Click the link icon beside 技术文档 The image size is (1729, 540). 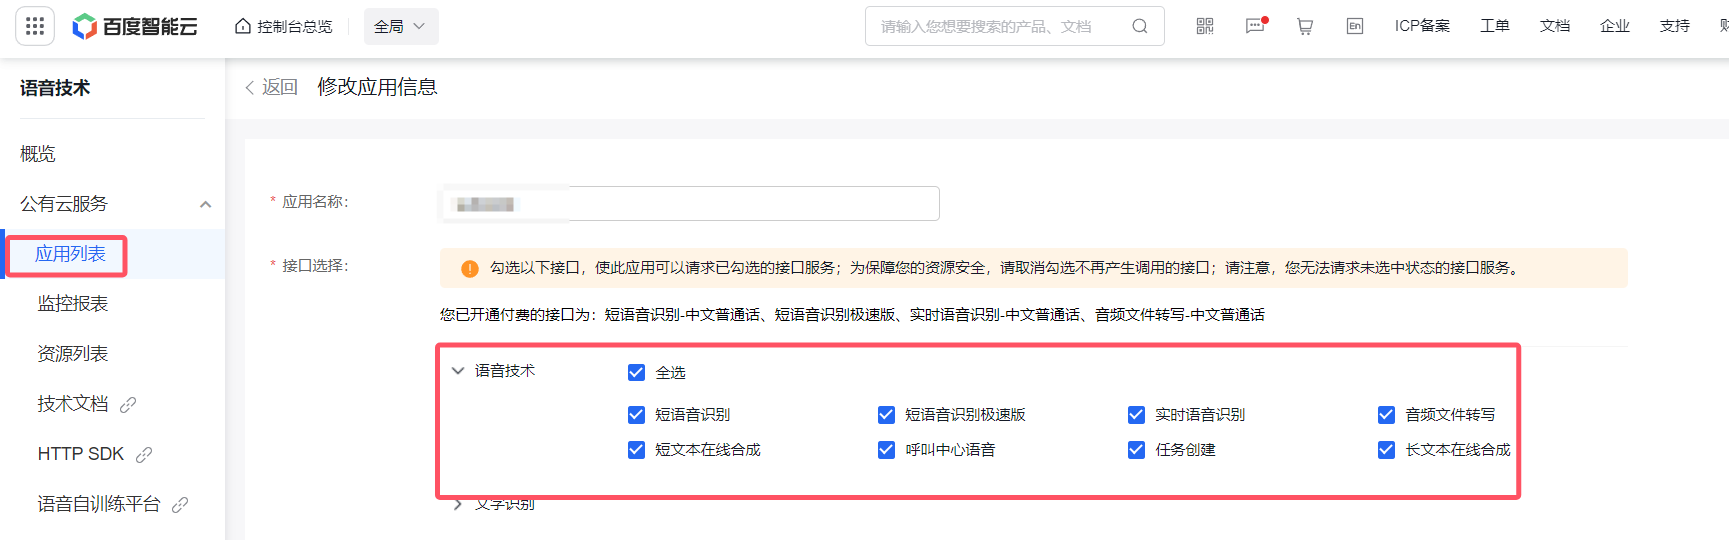click(128, 404)
